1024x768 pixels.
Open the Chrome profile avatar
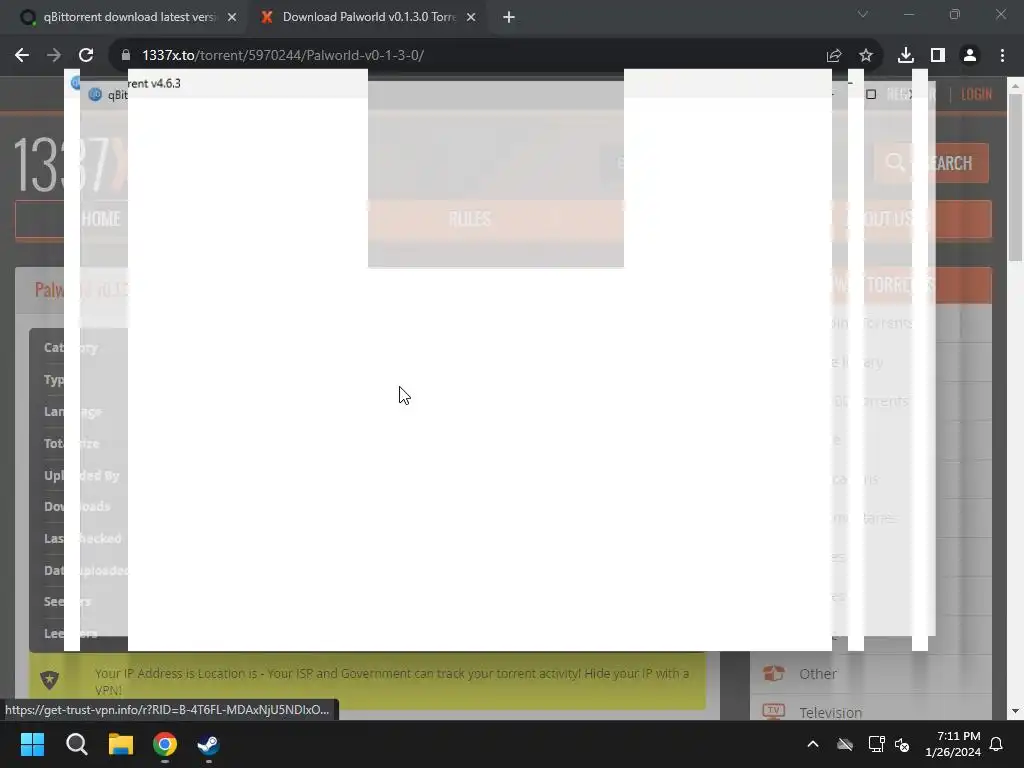(x=970, y=56)
